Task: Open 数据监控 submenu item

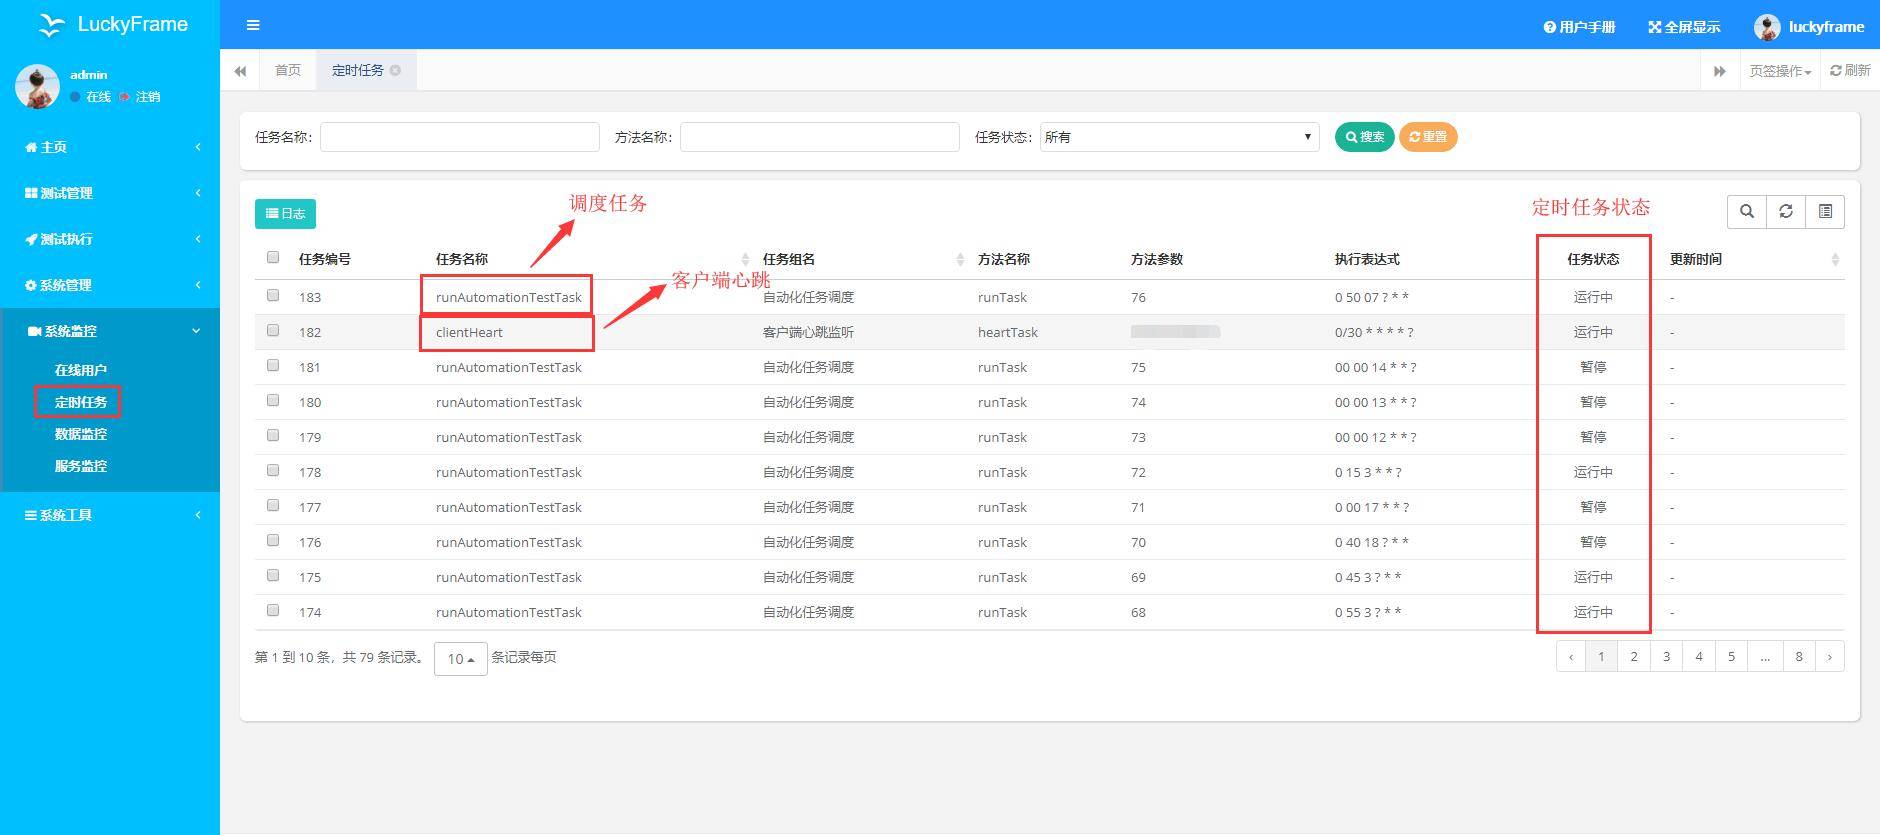Action: 81,434
